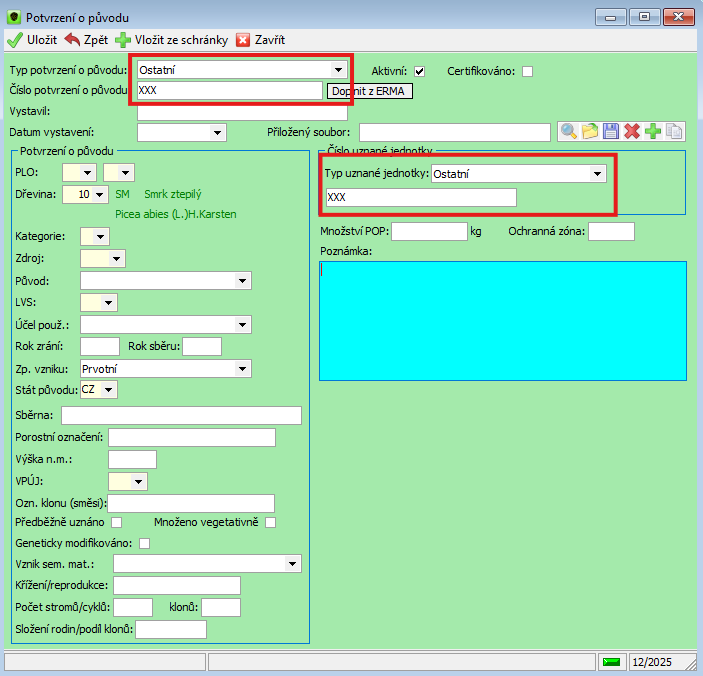The image size is (703, 676).
Task: Click the green status indicator in status bar
Action: pyautogui.click(x=611, y=662)
